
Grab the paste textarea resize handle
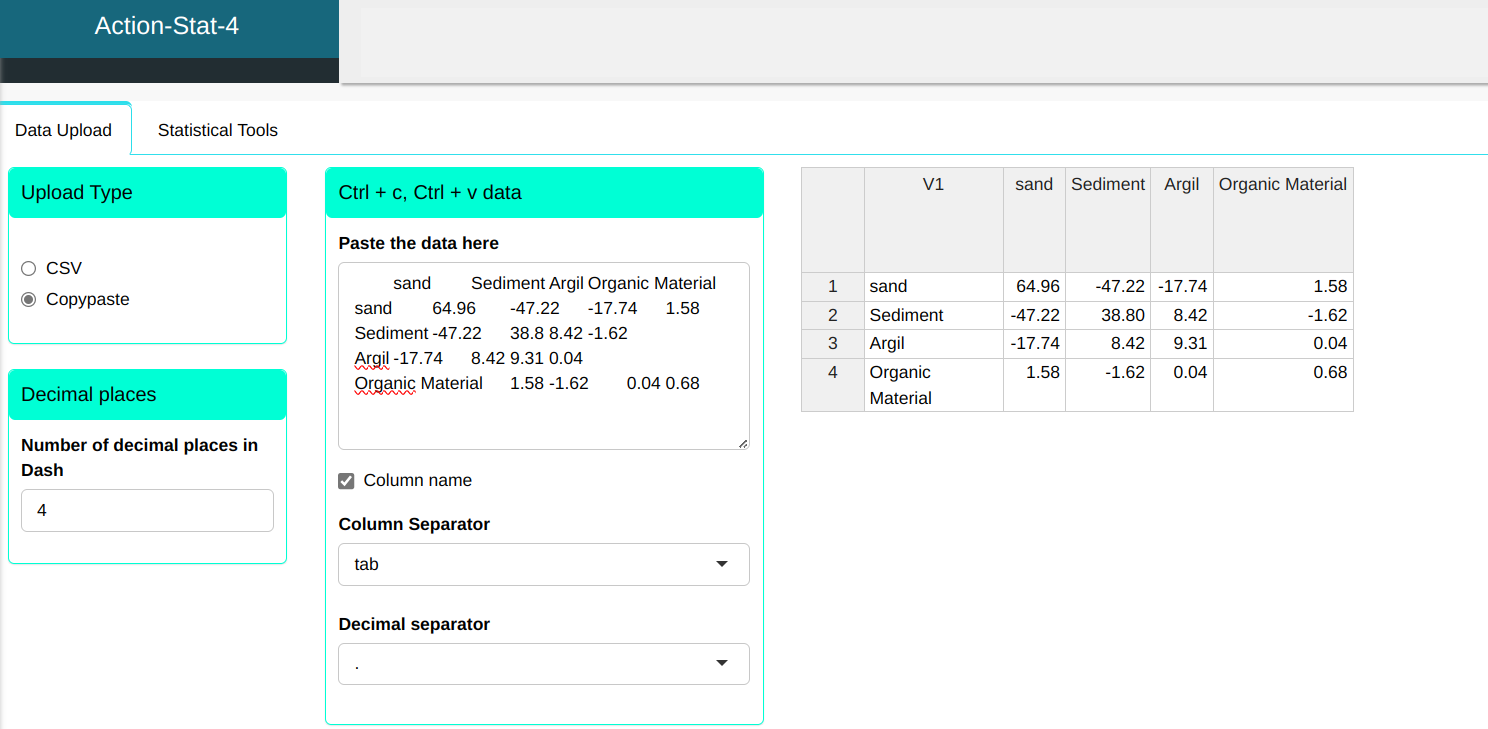743,443
